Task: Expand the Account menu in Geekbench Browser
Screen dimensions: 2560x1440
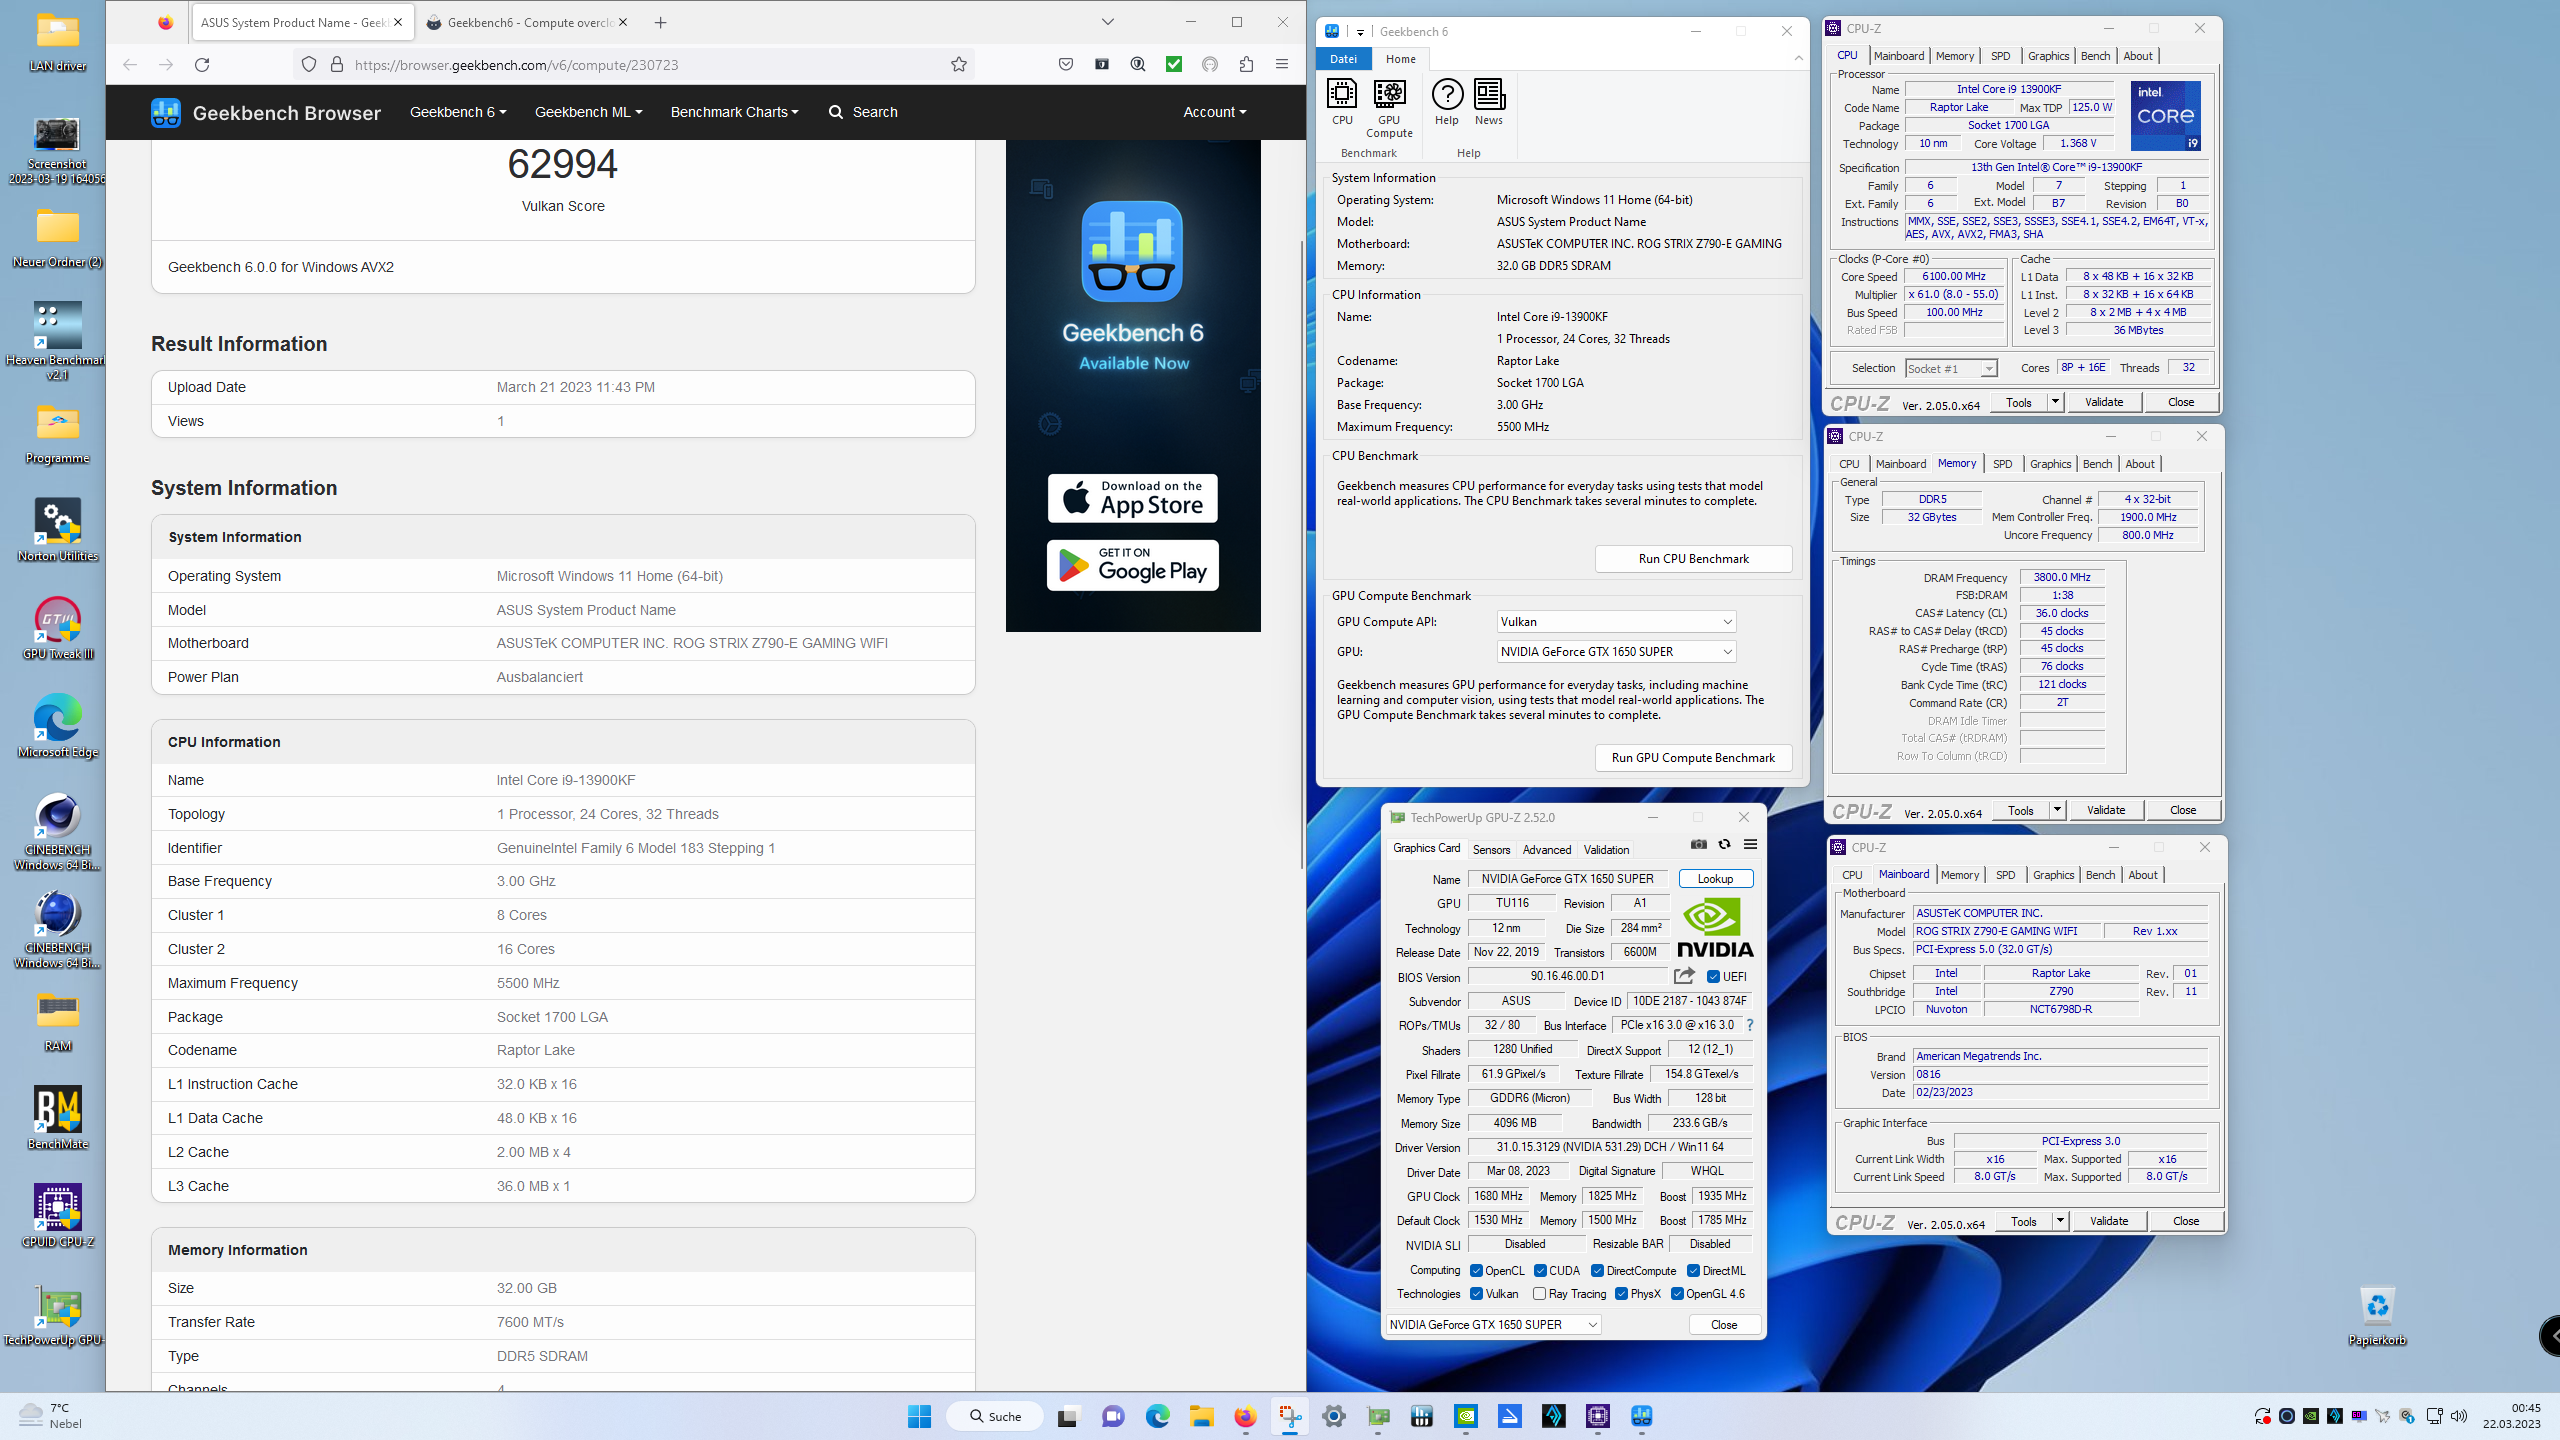Action: click(1214, 112)
